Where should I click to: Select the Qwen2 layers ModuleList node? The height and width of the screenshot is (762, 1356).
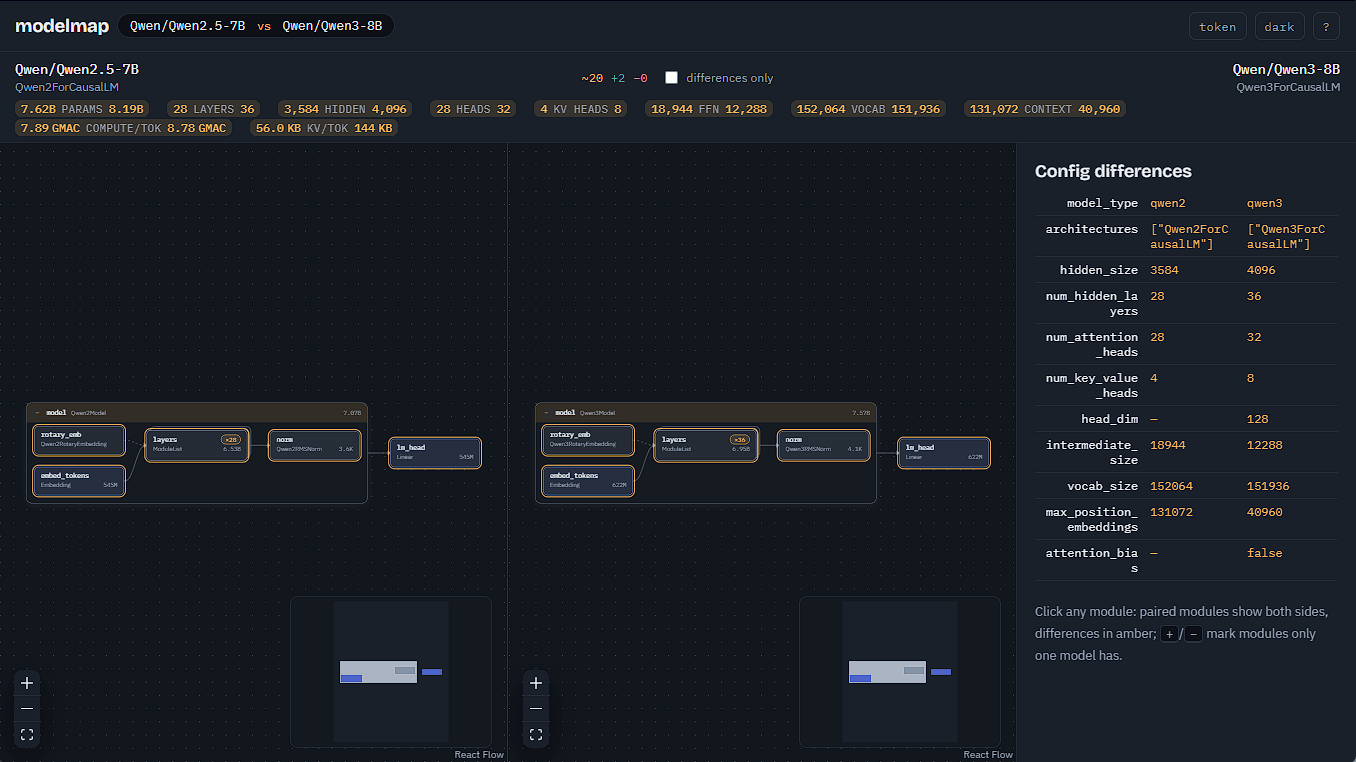(x=196, y=445)
